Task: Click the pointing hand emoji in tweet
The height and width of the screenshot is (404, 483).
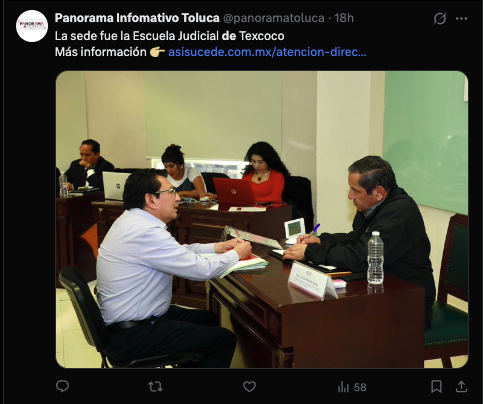Action: click(x=157, y=52)
